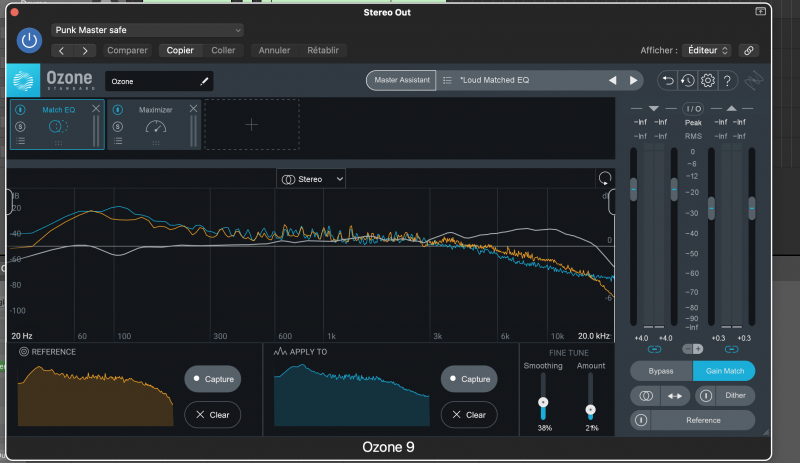Expand the Stereo channel mode dropdown
Viewport: 800px width, 463px height.
[x=312, y=179]
